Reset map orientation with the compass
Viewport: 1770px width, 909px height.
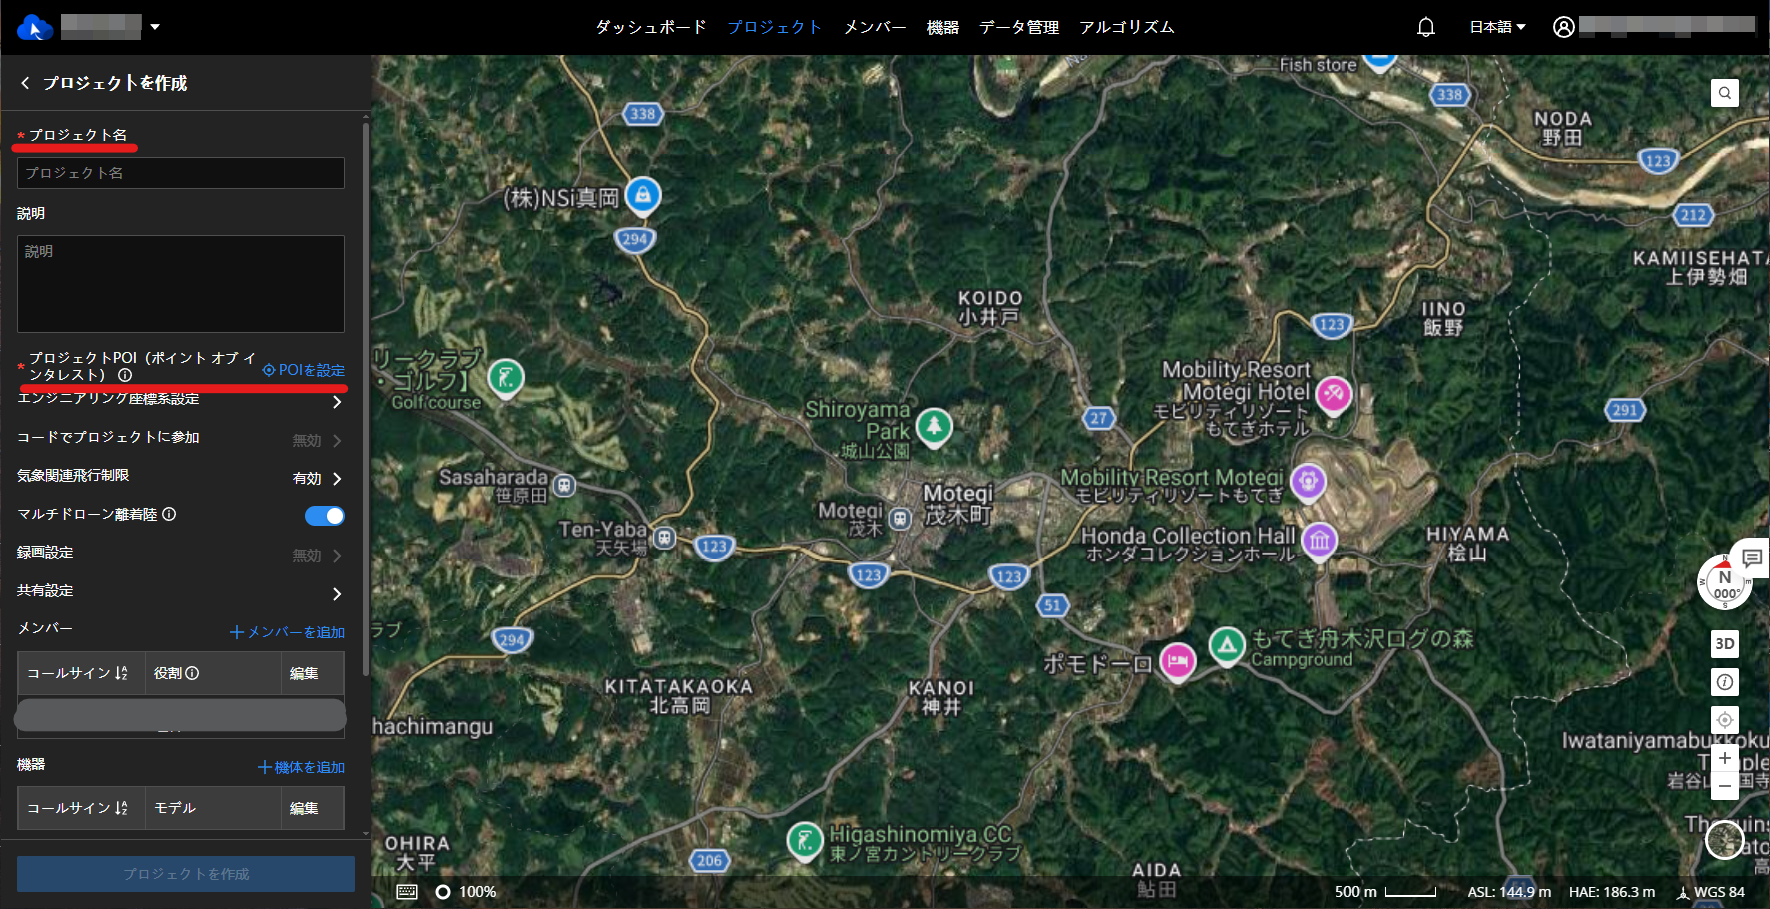tap(1724, 583)
